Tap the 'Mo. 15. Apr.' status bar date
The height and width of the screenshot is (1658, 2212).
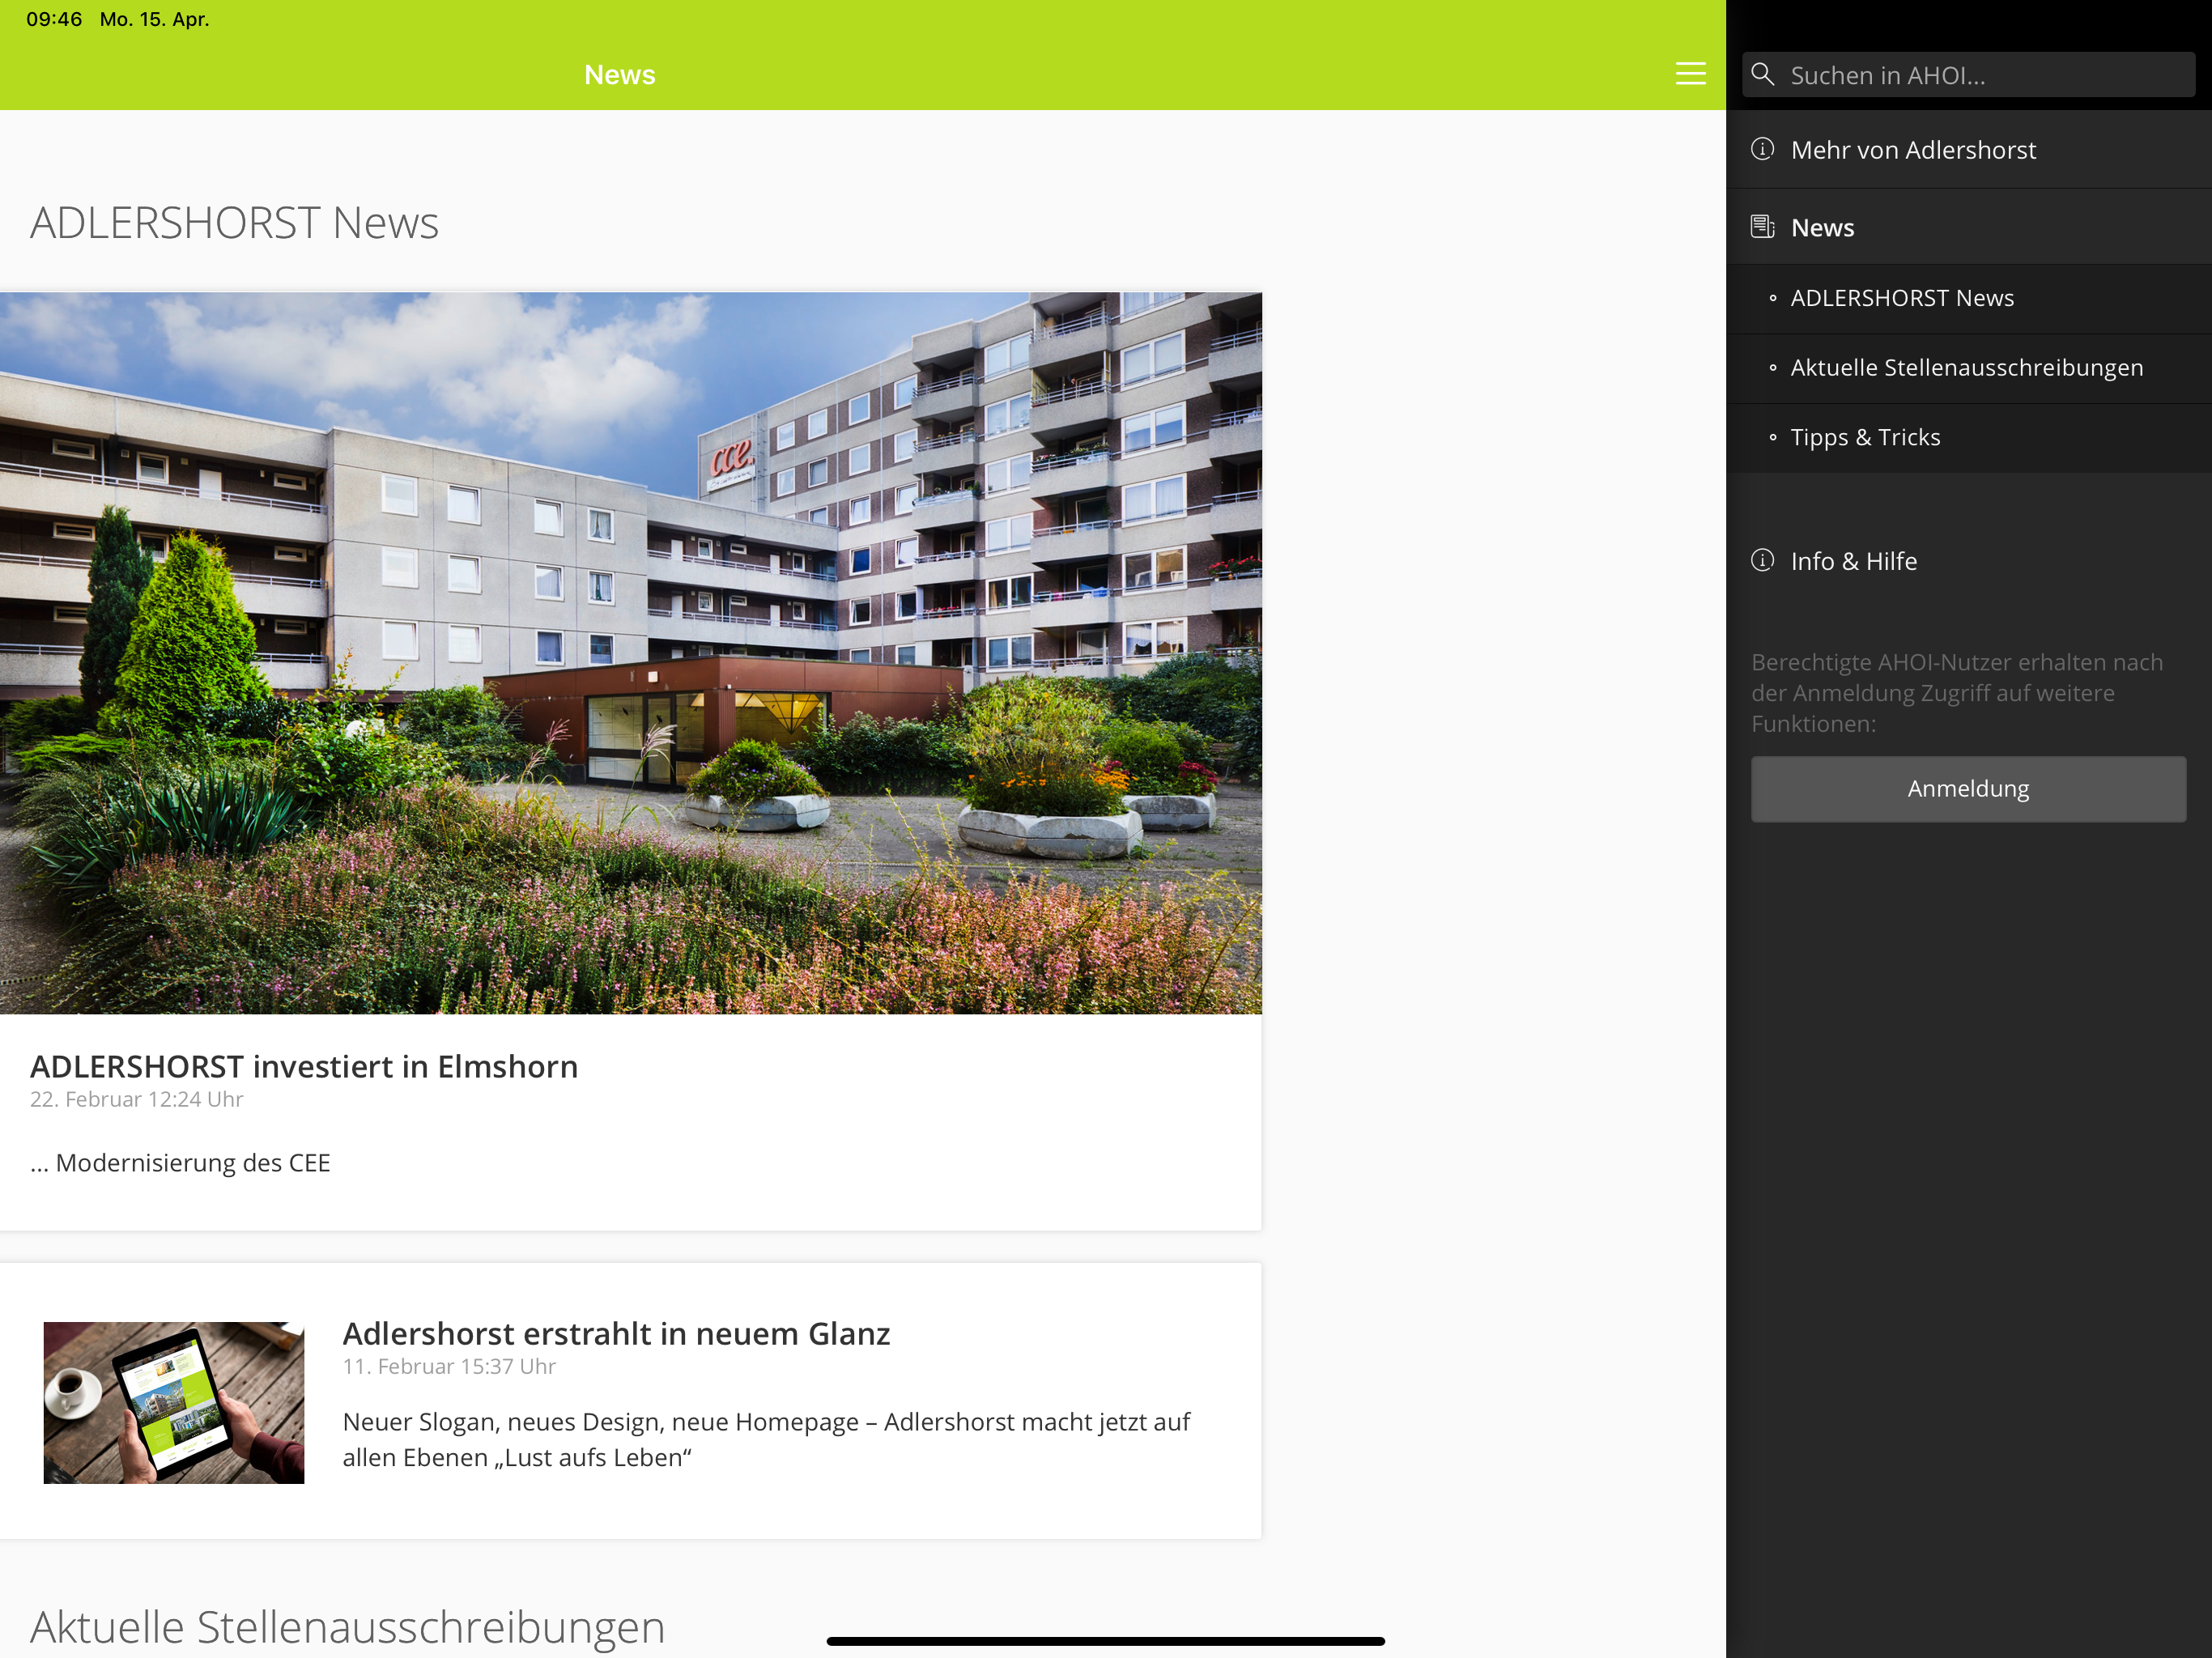pyautogui.click(x=154, y=19)
